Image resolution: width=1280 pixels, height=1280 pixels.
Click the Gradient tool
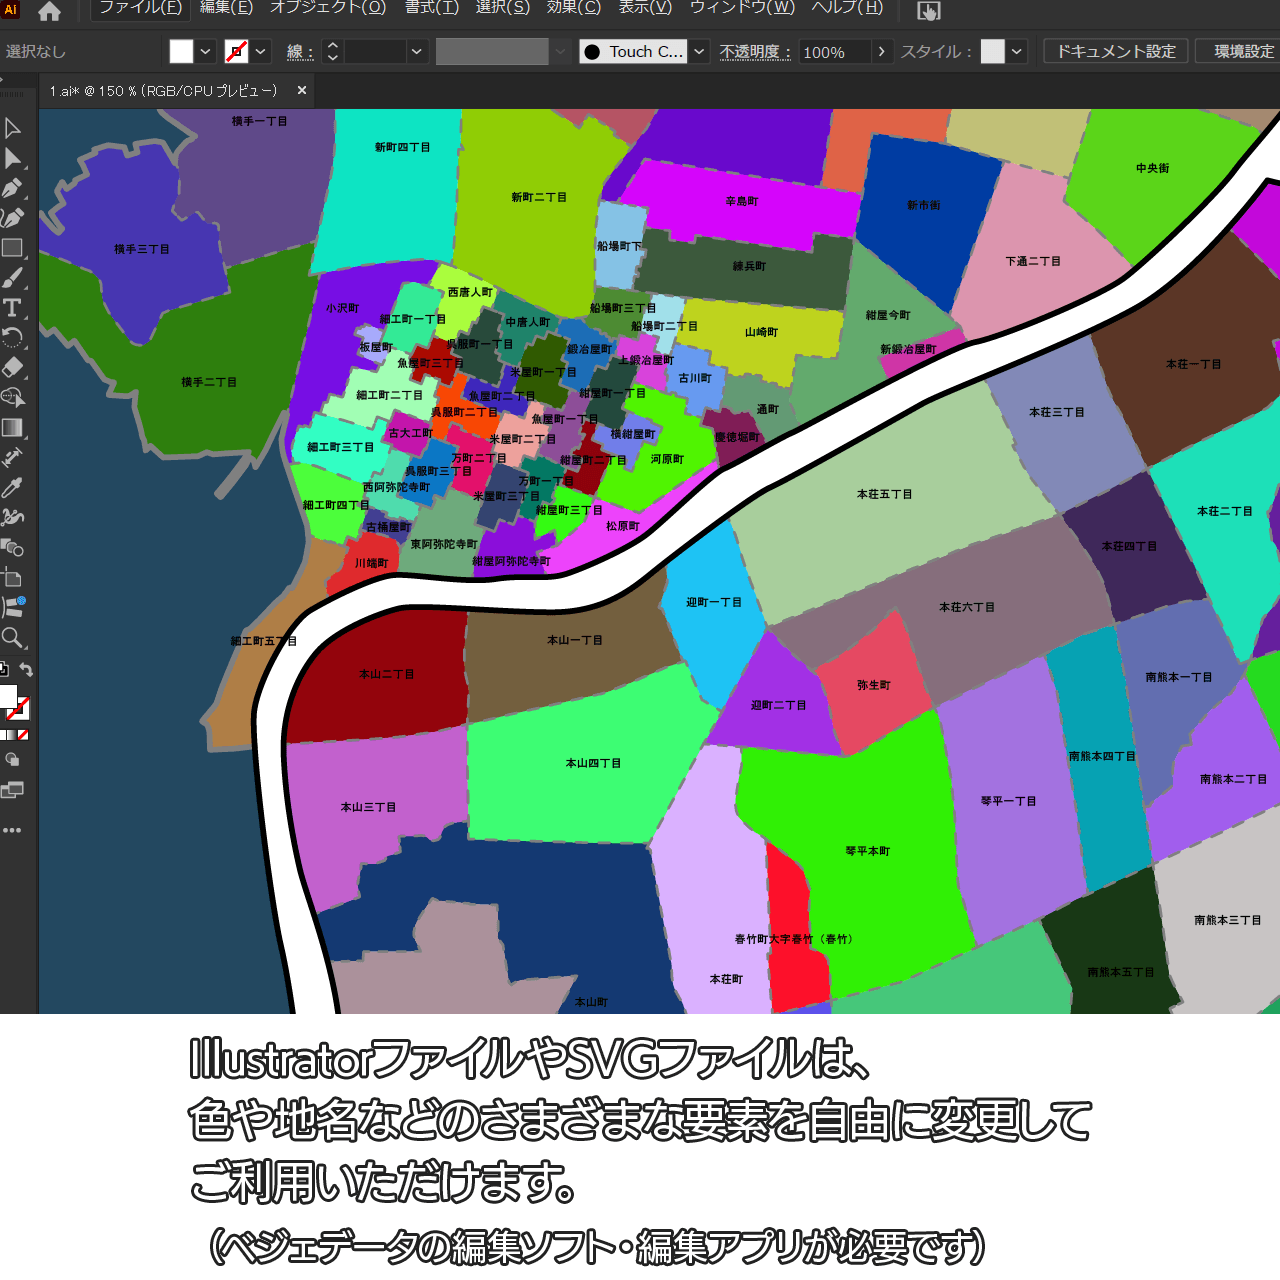point(13,428)
